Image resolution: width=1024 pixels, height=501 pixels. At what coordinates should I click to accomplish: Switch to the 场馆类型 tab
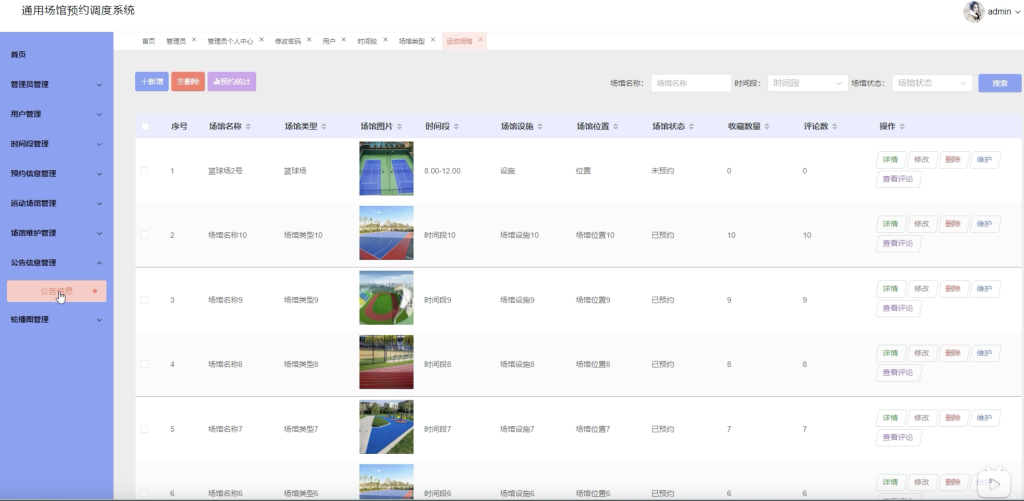[x=411, y=41]
